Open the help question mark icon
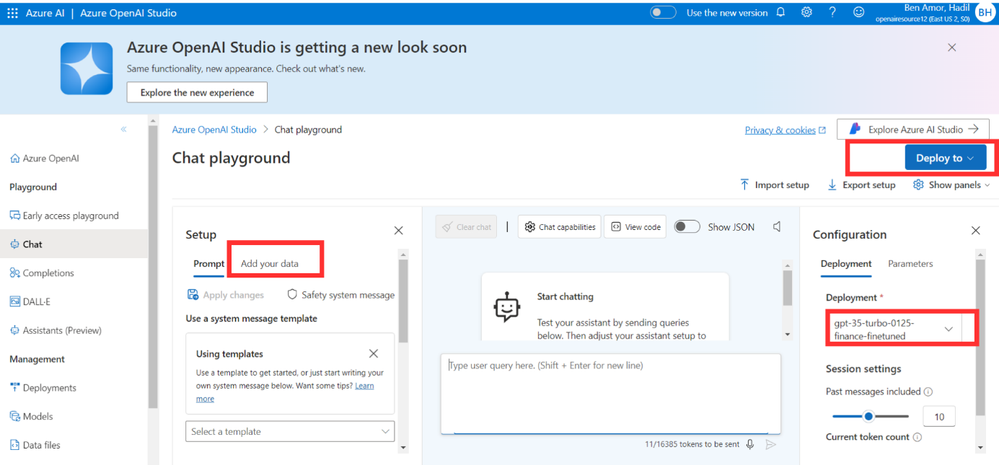This screenshot has width=999, height=465. coord(832,13)
